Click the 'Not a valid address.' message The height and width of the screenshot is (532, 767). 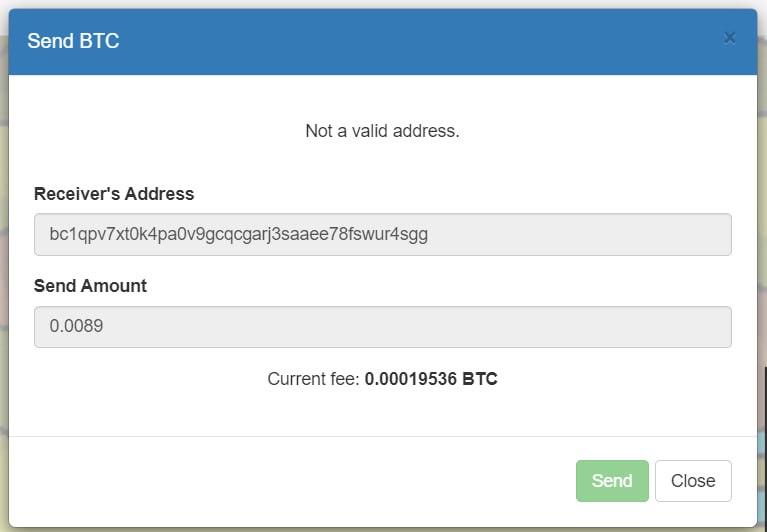[x=383, y=131]
